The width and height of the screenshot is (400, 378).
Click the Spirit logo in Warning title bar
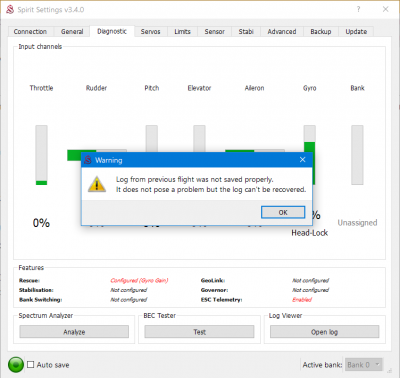point(88,160)
